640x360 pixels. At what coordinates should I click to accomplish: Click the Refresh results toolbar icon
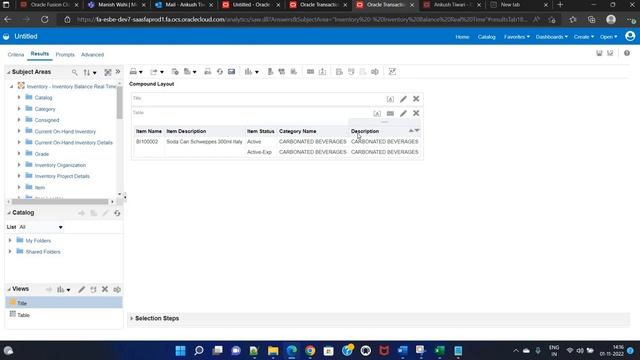220,72
